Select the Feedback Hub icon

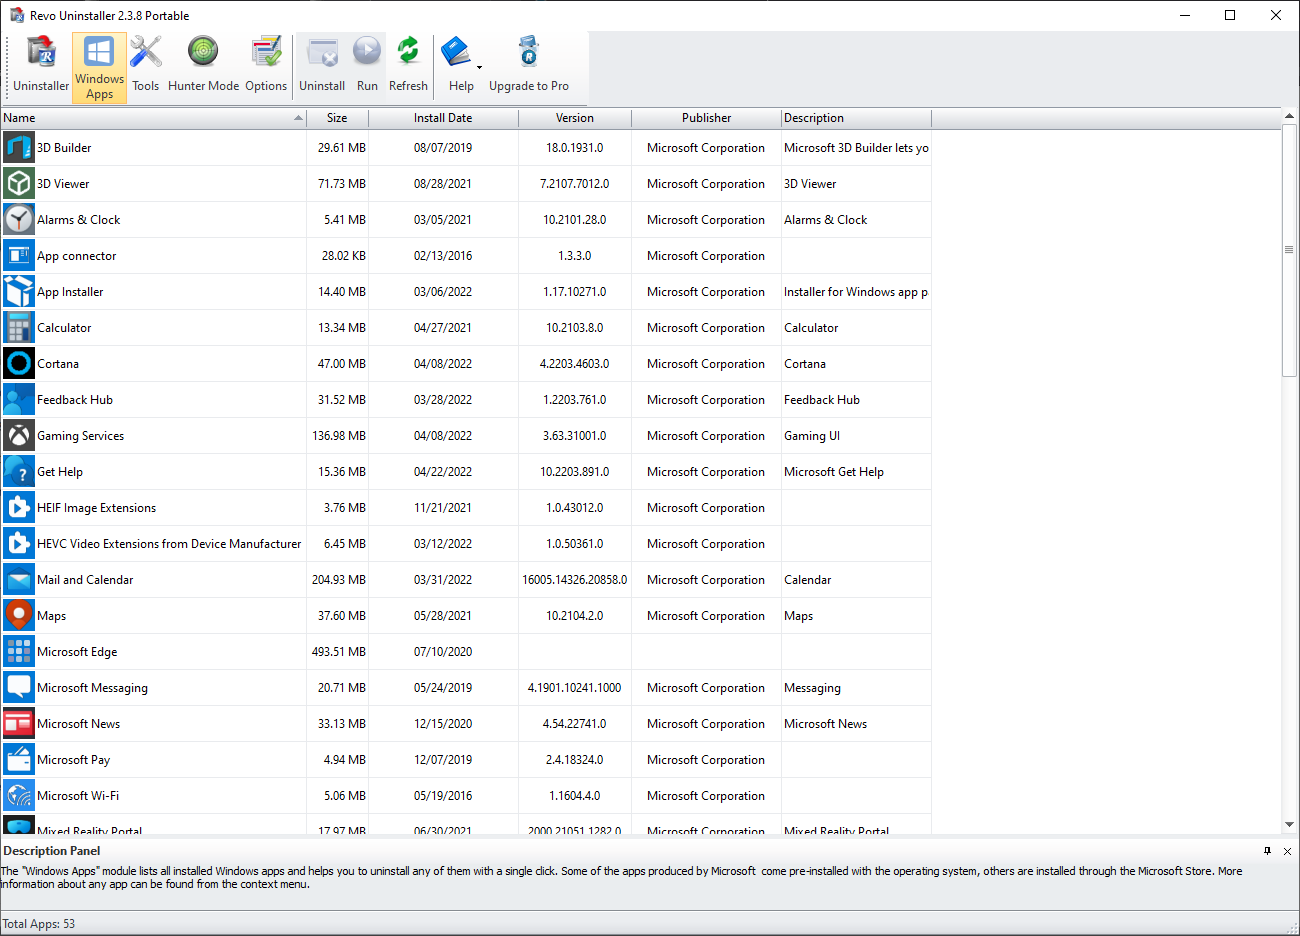coord(19,400)
